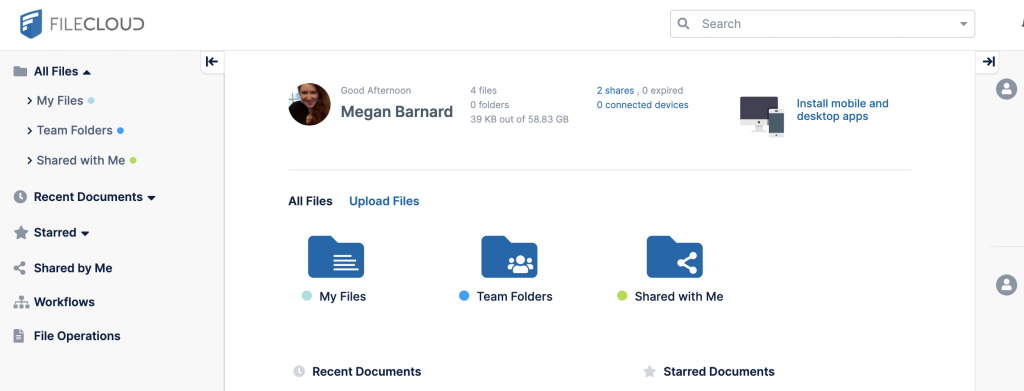
Task: Open Shared by Me in the sidebar
Action: pyautogui.click(x=73, y=268)
